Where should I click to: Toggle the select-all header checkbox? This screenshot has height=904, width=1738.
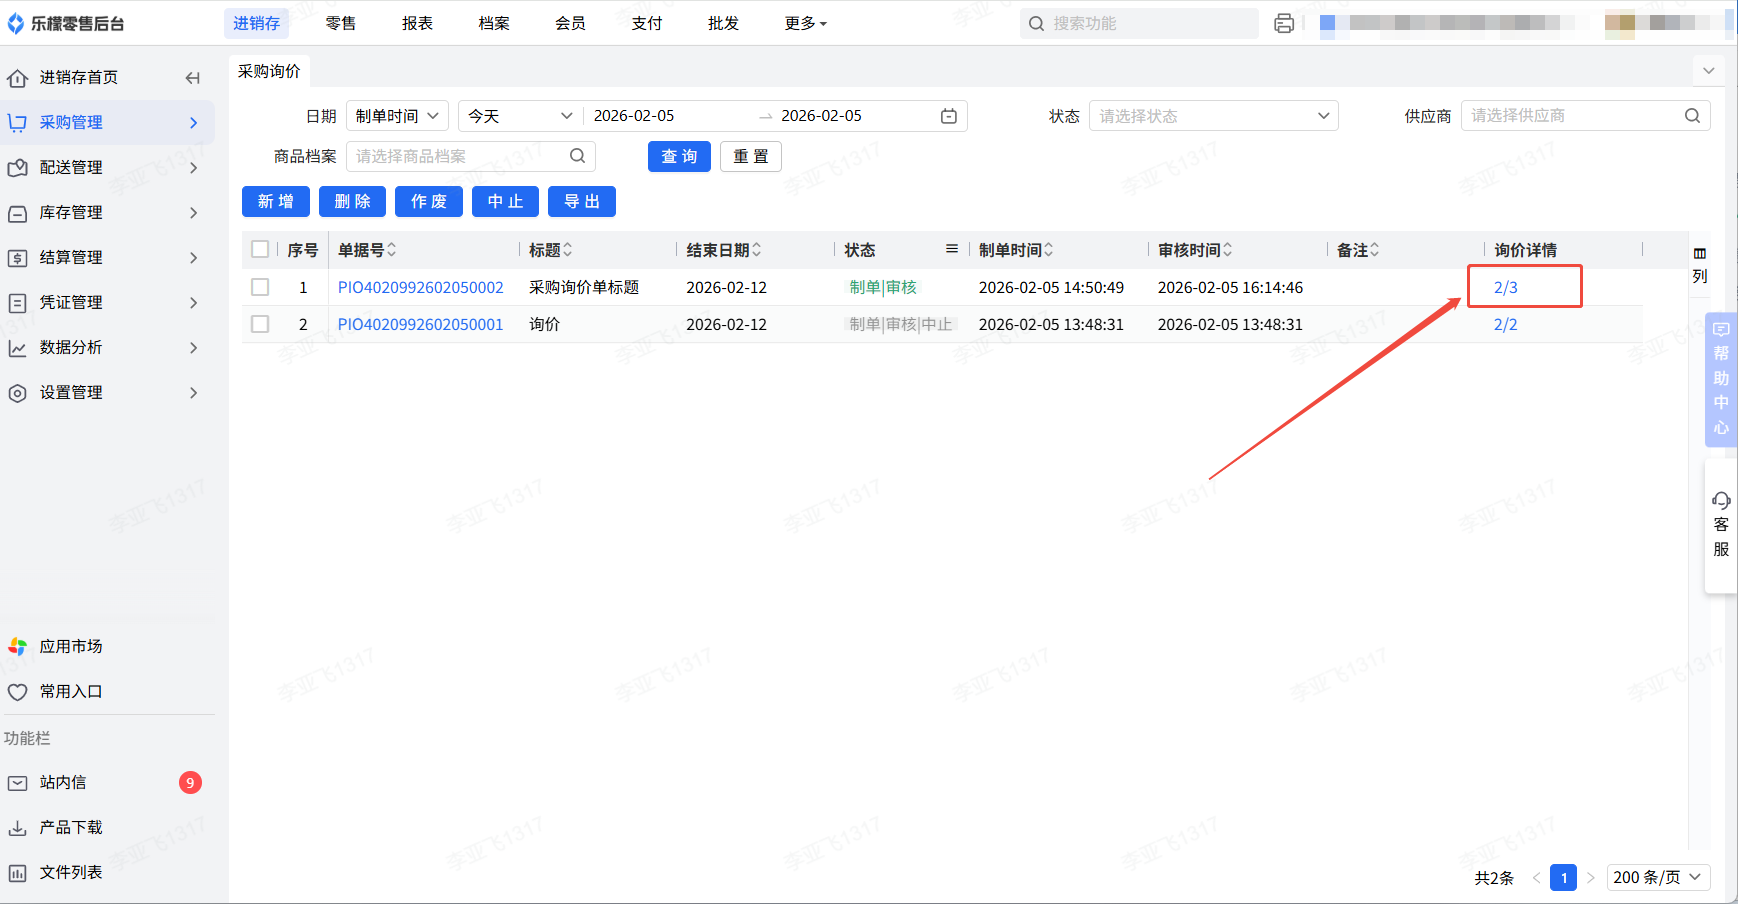click(x=260, y=249)
